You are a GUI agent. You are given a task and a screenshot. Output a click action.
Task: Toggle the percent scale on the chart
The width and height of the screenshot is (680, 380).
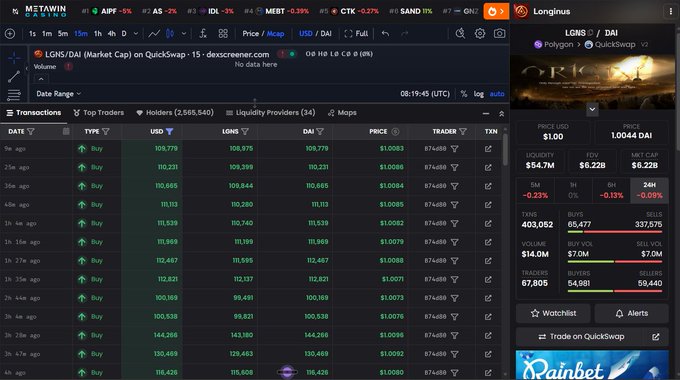(464, 94)
